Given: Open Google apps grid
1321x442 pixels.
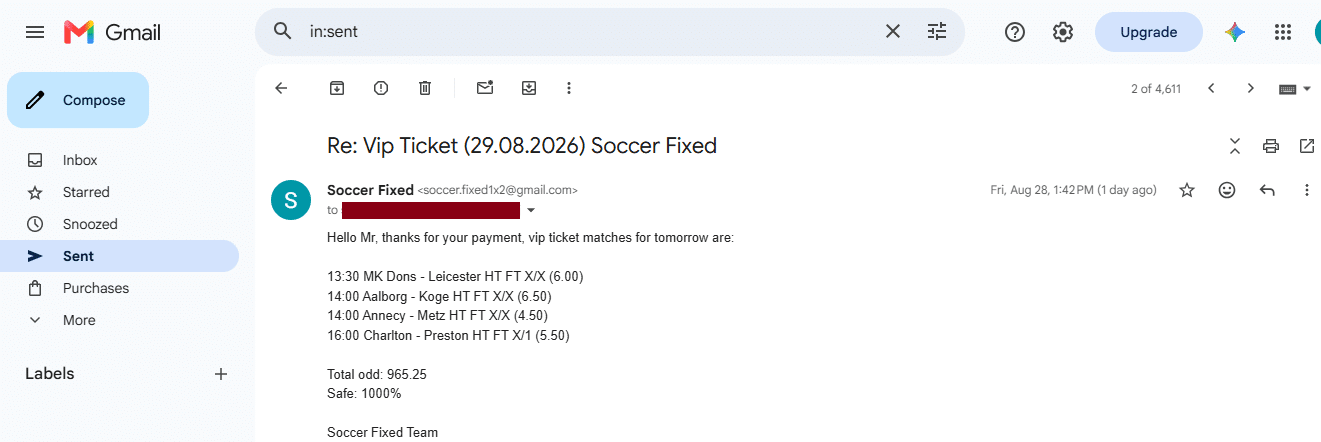Looking at the screenshot, I should pyautogui.click(x=1283, y=32).
